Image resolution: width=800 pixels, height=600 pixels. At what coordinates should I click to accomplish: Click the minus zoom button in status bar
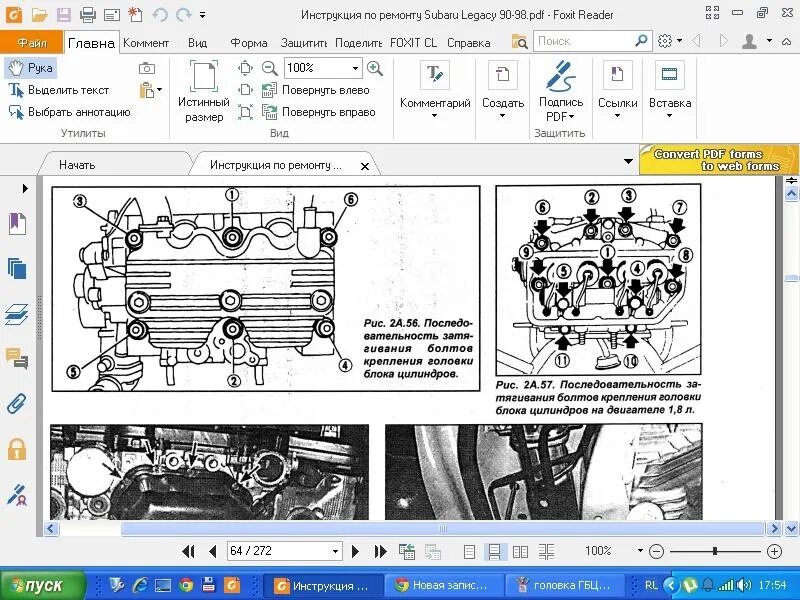tap(657, 552)
